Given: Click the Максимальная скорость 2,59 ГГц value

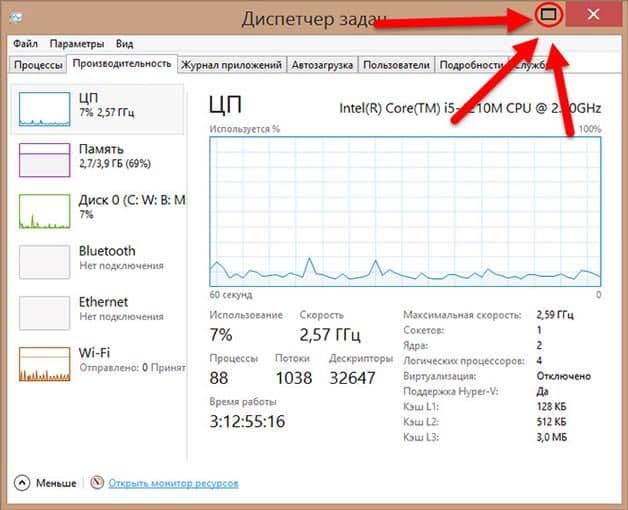Looking at the screenshot, I should 555,315.
